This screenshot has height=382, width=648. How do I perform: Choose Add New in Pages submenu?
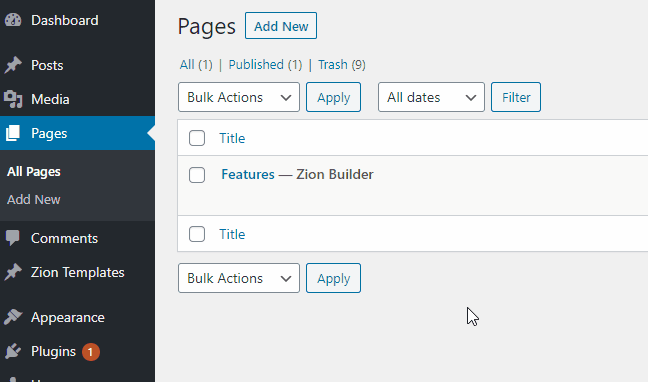pyautogui.click(x=33, y=199)
